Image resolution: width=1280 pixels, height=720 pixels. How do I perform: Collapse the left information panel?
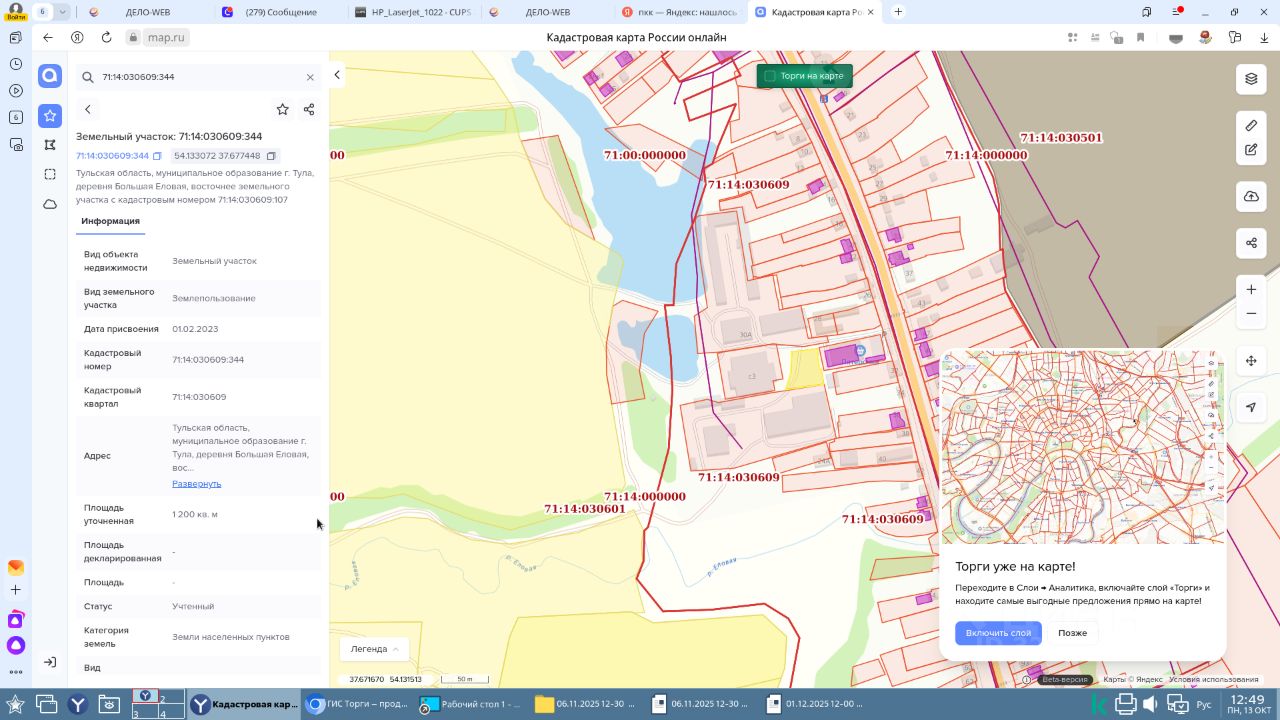[337, 75]
